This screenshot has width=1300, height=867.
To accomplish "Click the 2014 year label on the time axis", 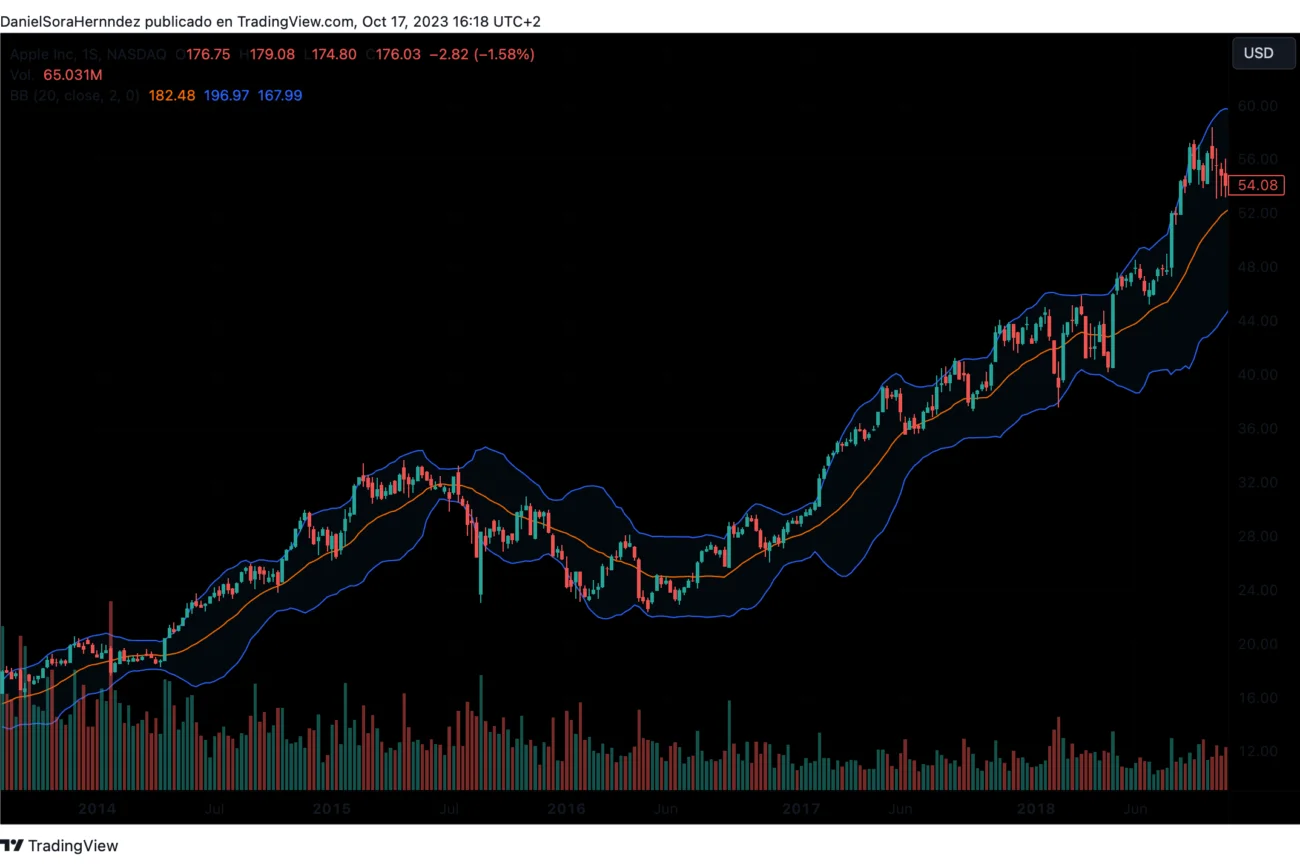I will click(96, 808).
